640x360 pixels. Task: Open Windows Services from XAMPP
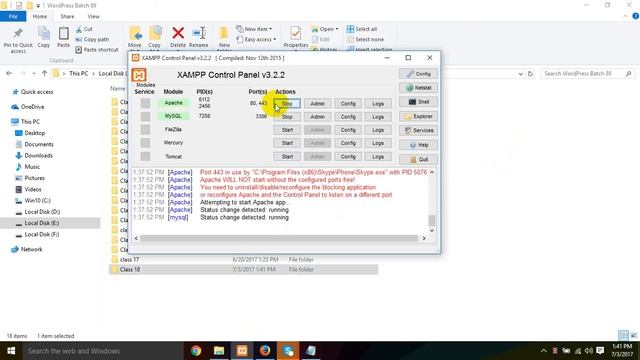click(418, 130)
